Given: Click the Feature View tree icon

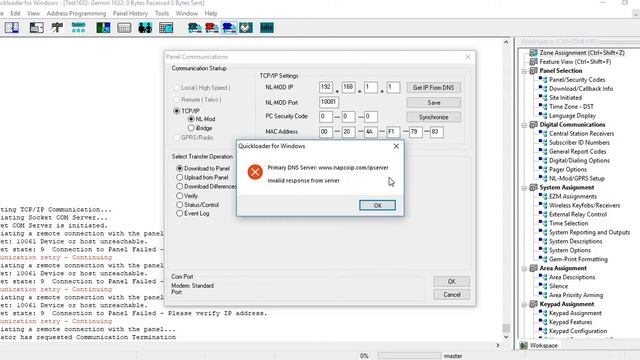Looking at the screenshot, I should coord(533,62).
